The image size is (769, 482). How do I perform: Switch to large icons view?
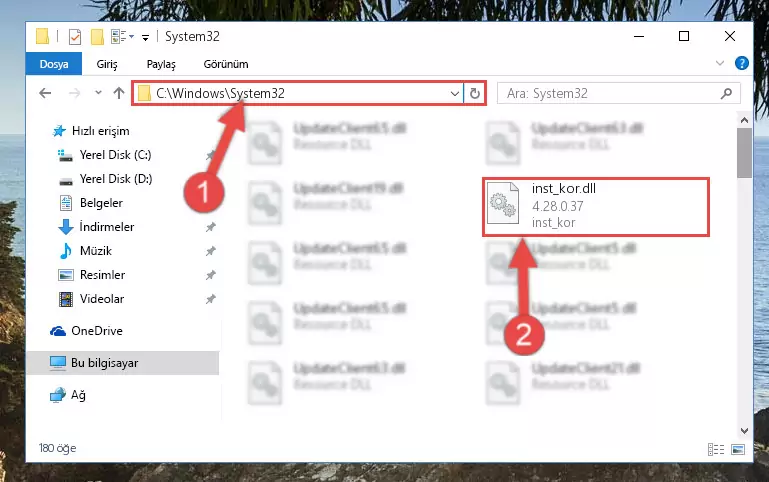(738, 449)
